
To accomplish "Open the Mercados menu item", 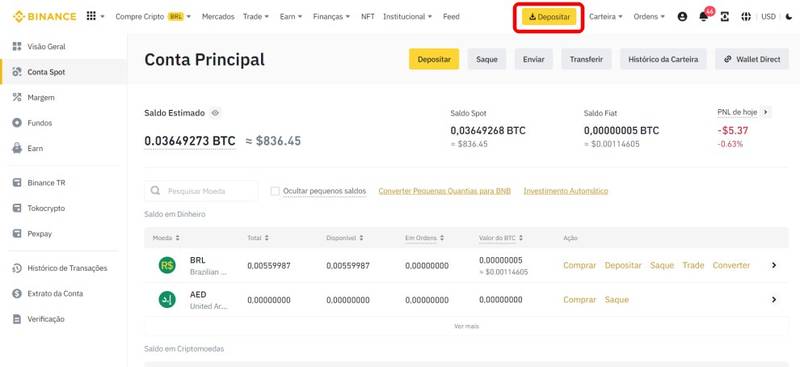I will (218, 17).
